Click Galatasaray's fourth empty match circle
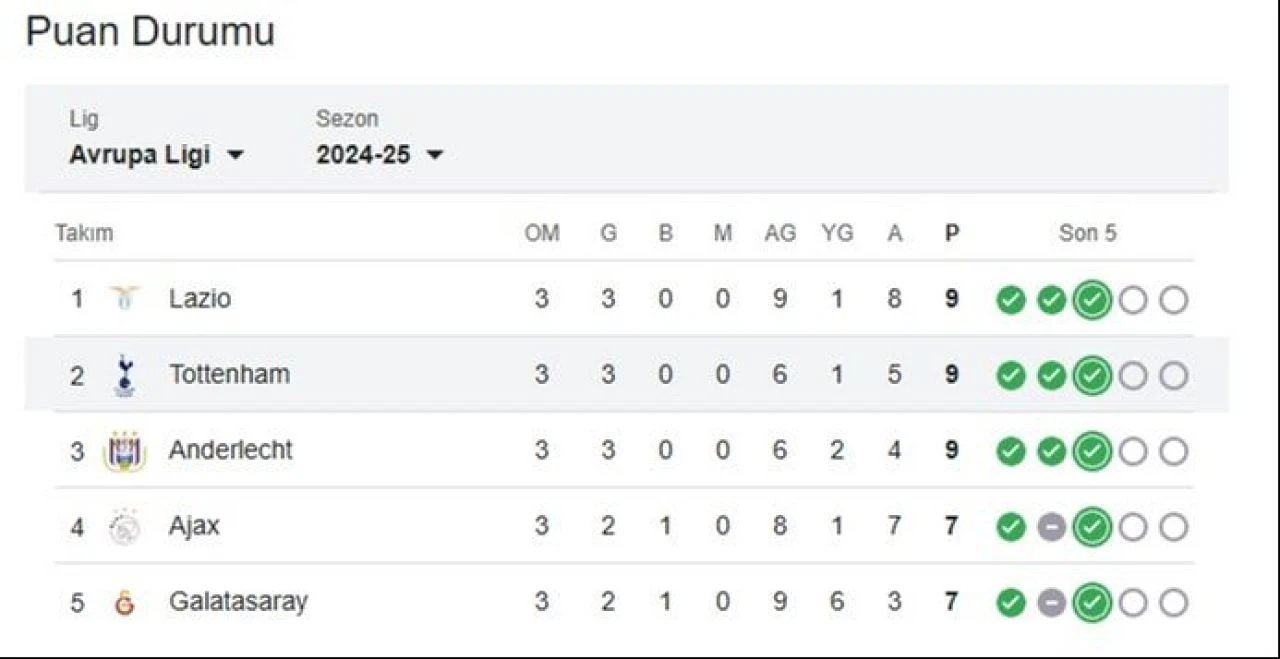 point(1133,603)
